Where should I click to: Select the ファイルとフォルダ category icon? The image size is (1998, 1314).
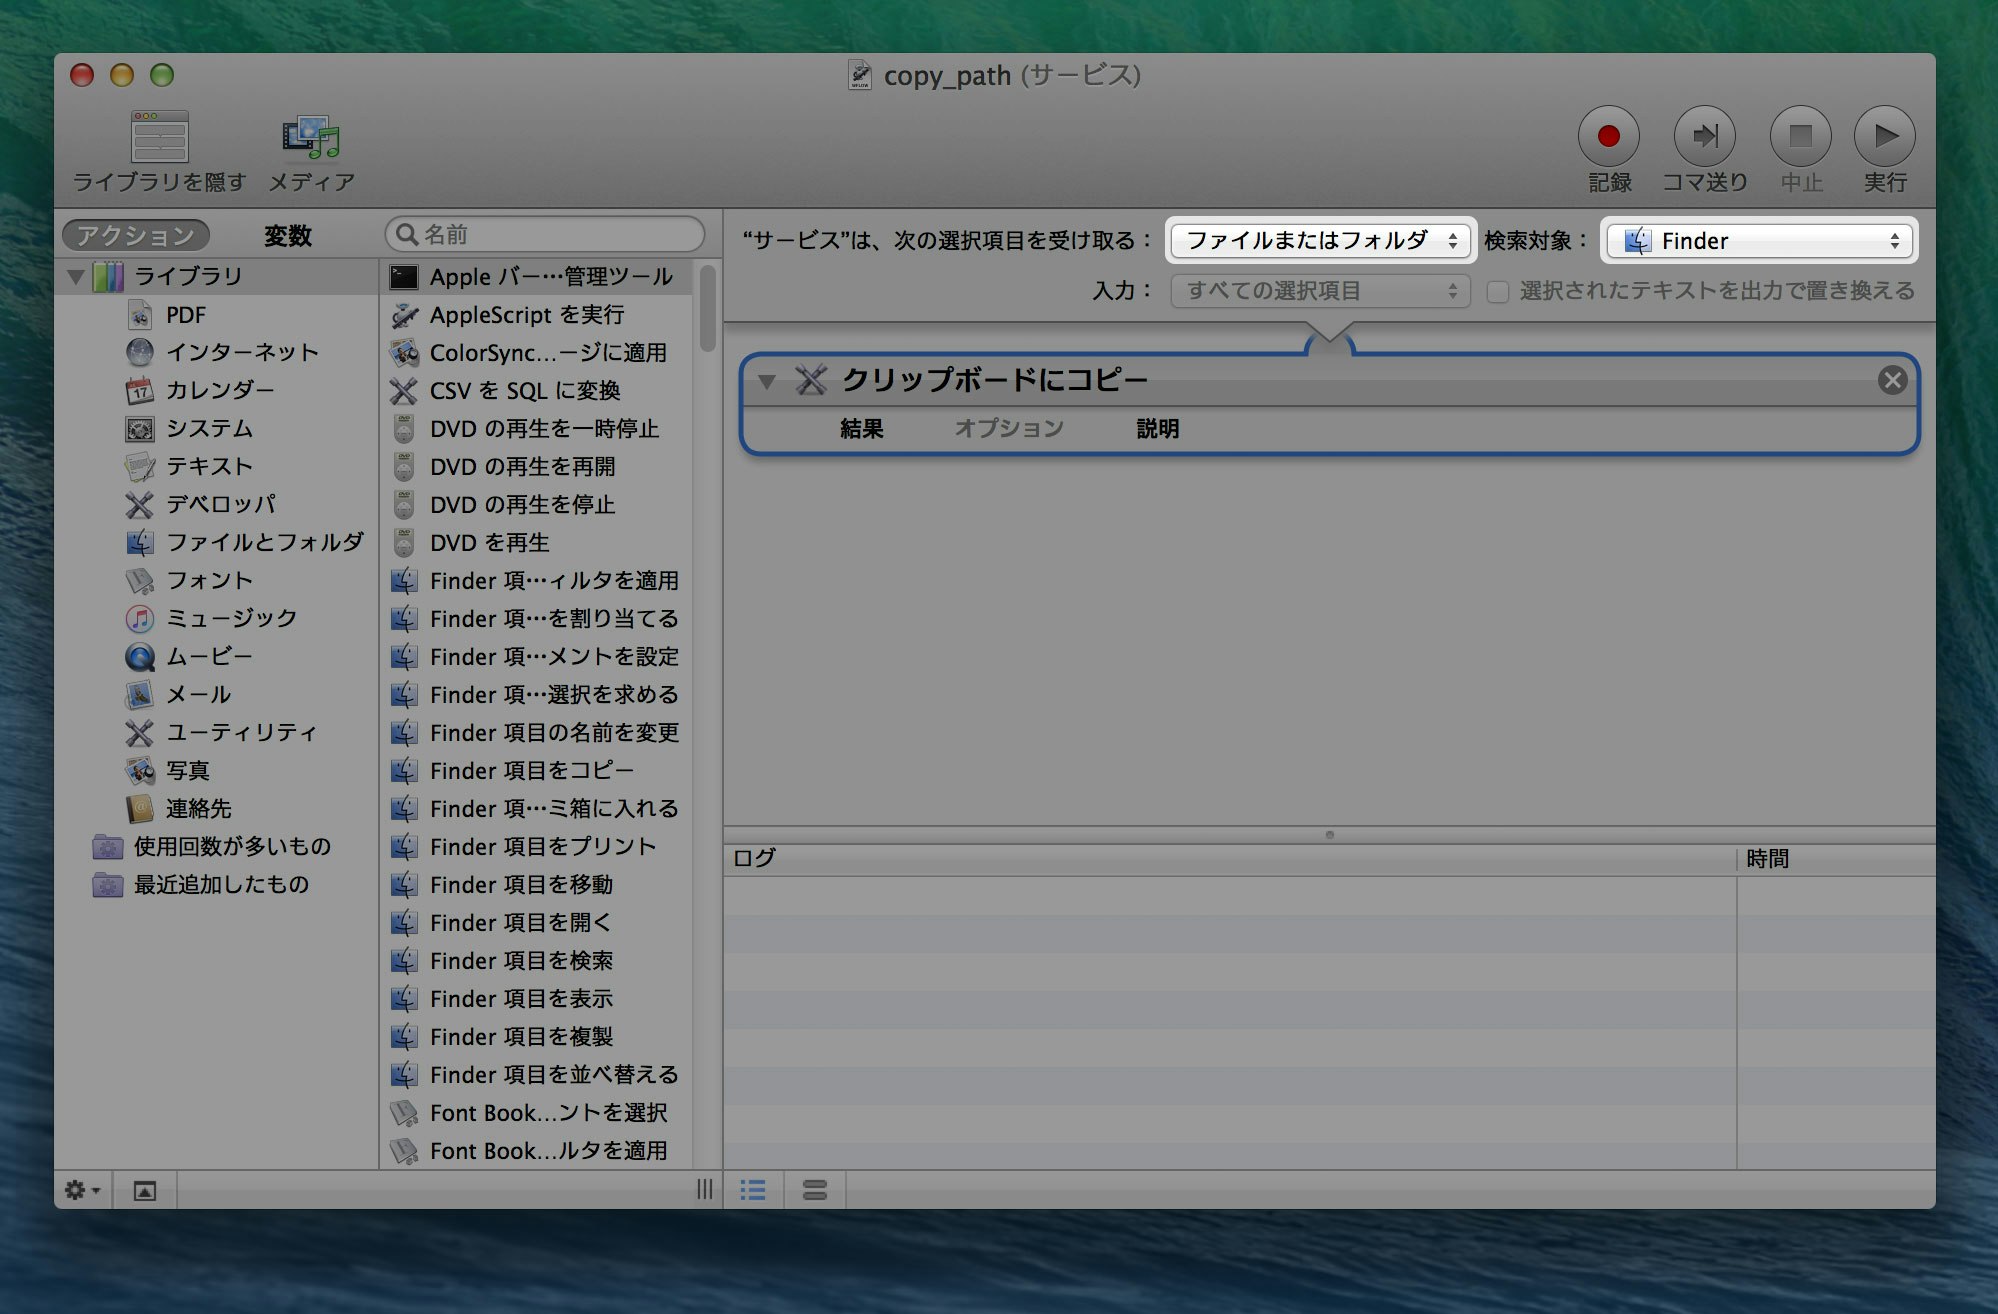point(140,542)
